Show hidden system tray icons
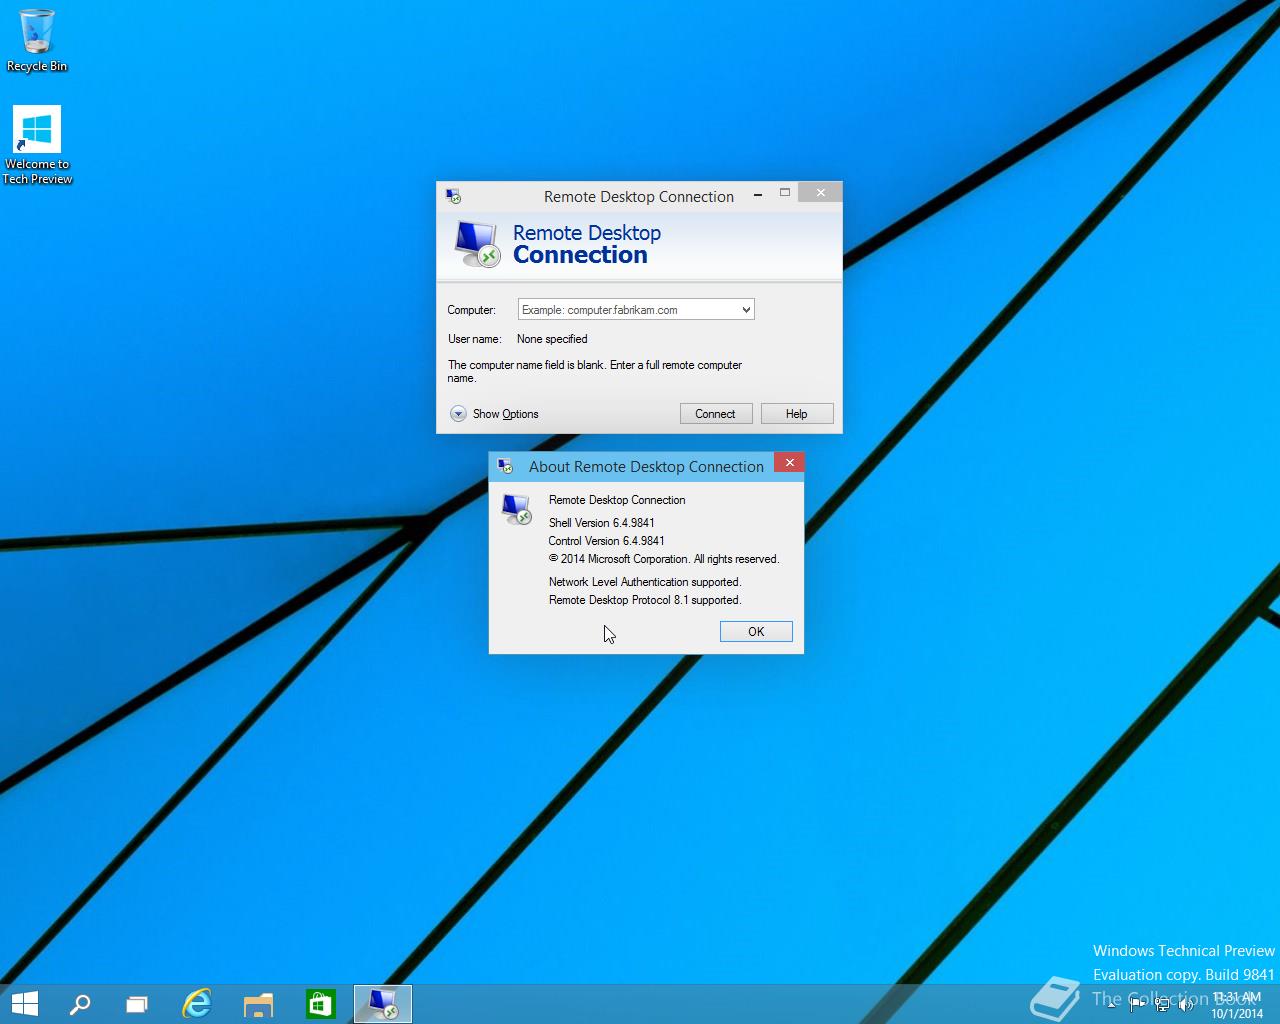Screen dimensions: 1280x1024 point(1112,1005)
